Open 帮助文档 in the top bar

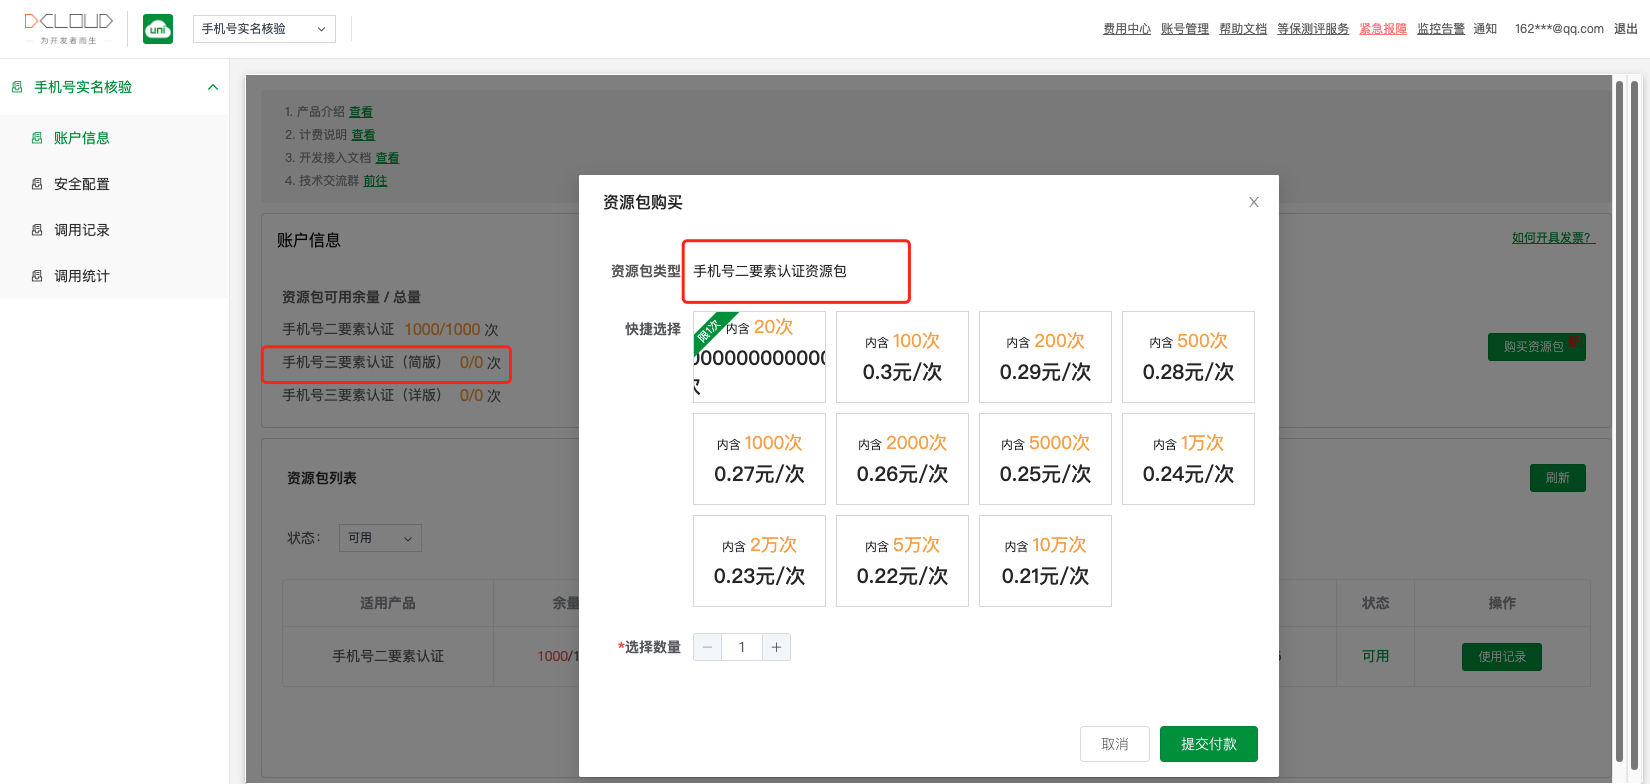click(x=1243, y=29)
